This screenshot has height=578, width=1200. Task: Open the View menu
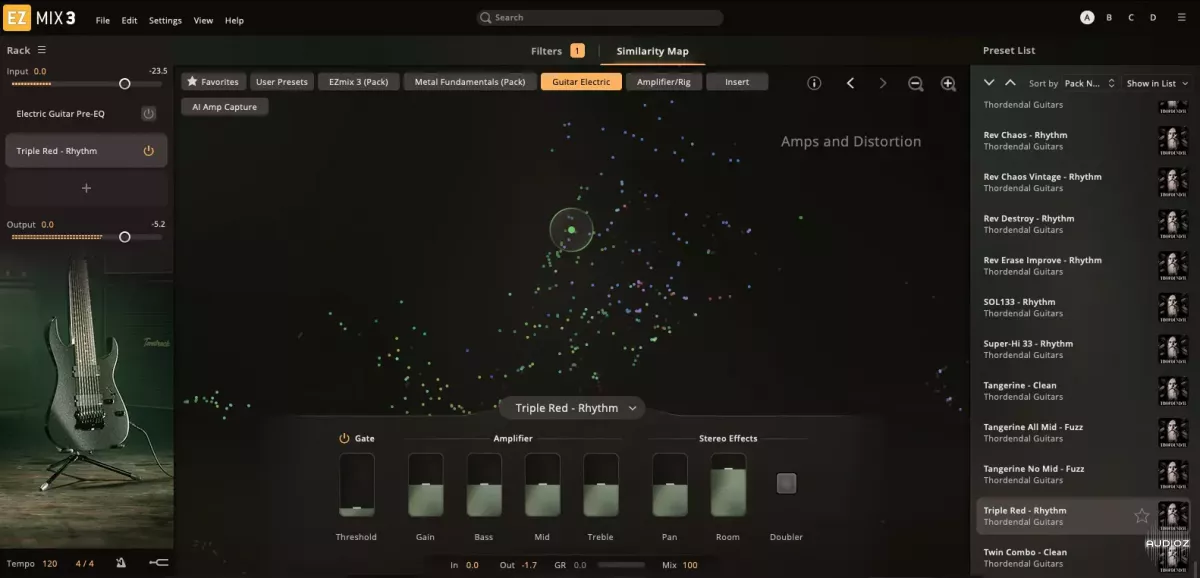click(x=203, y=20)
